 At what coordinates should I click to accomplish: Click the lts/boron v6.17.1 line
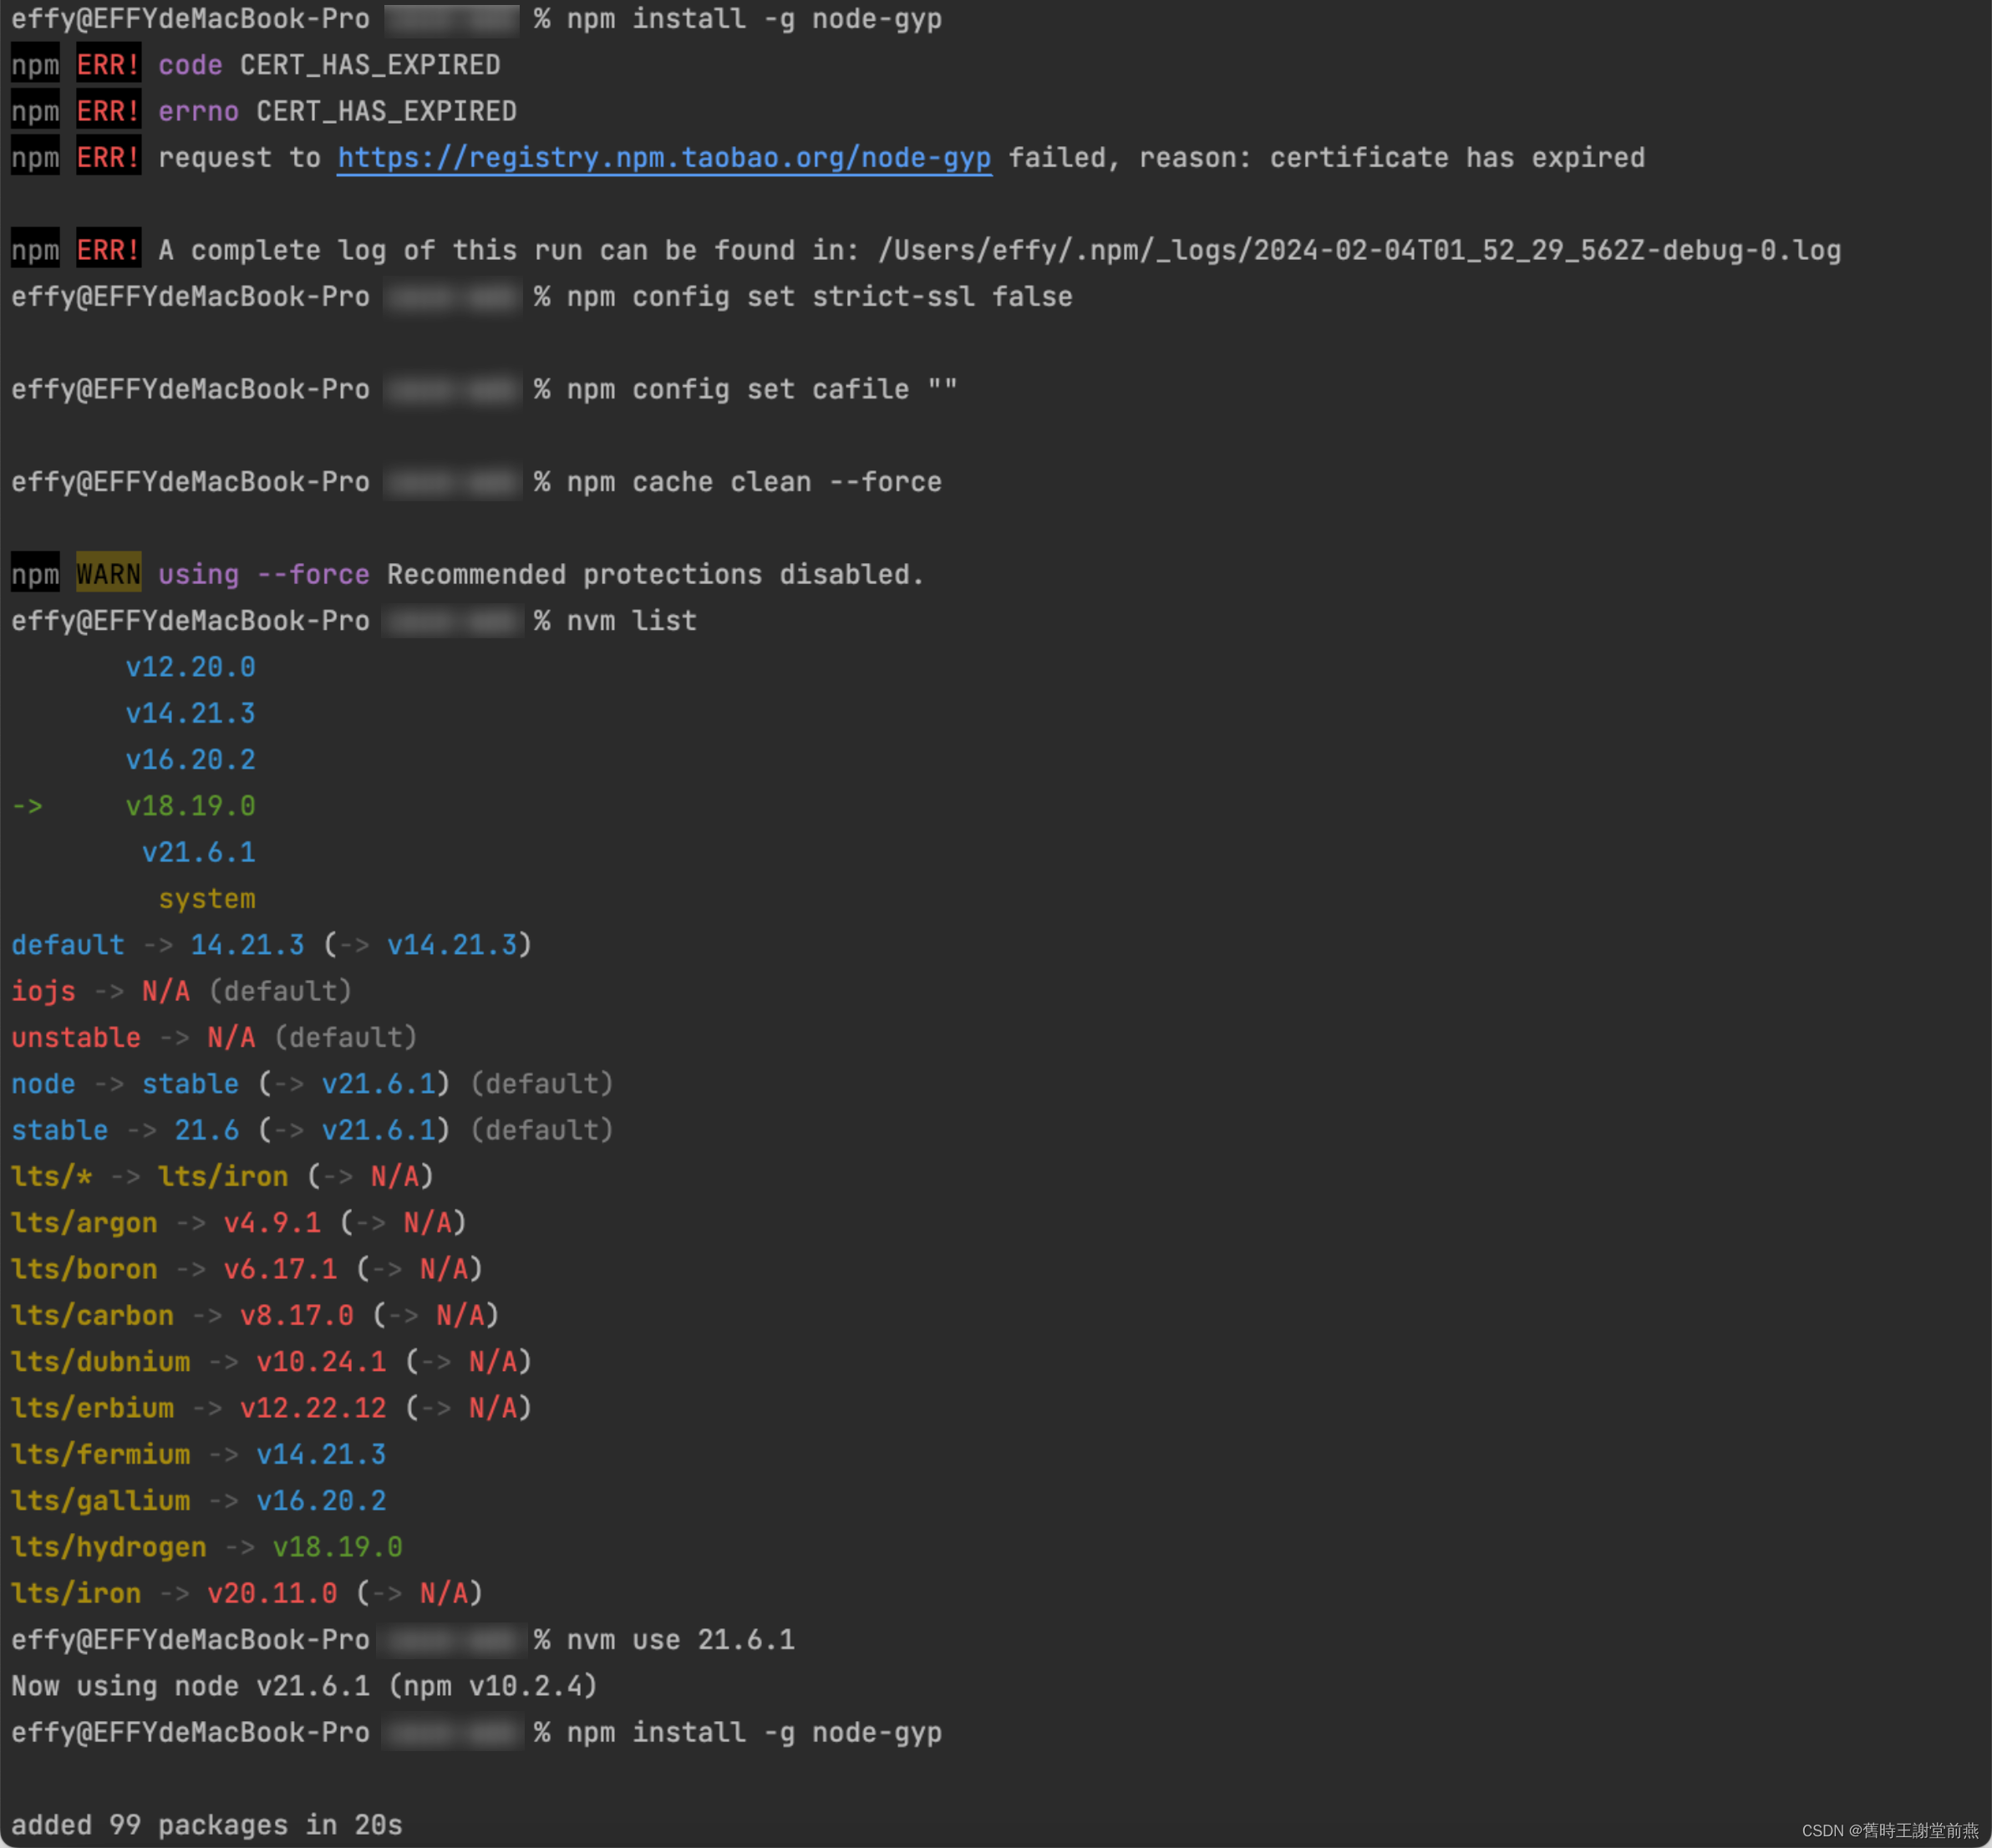pyautogui.click(x=247, y=1269)
